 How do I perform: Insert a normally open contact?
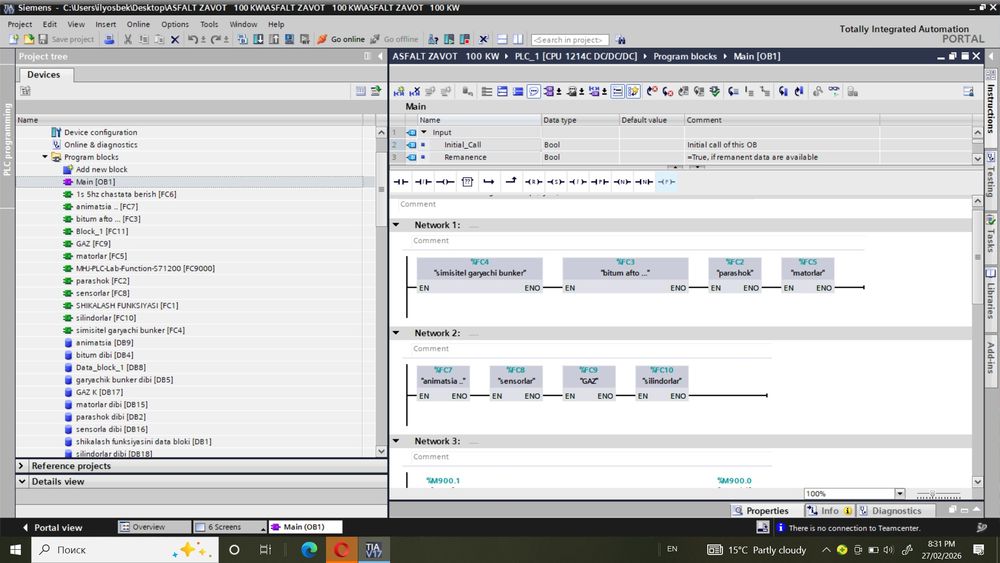[x=401, y=182]
